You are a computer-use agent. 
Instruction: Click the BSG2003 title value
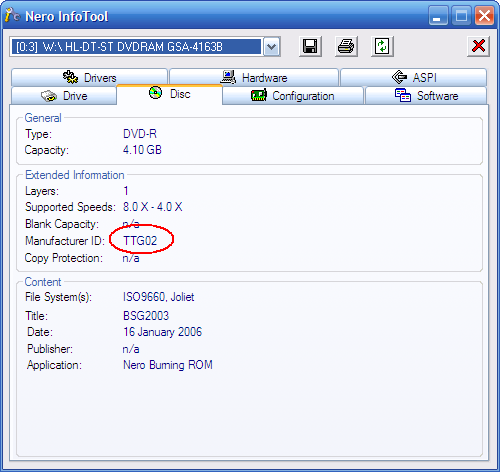(146, 316)
